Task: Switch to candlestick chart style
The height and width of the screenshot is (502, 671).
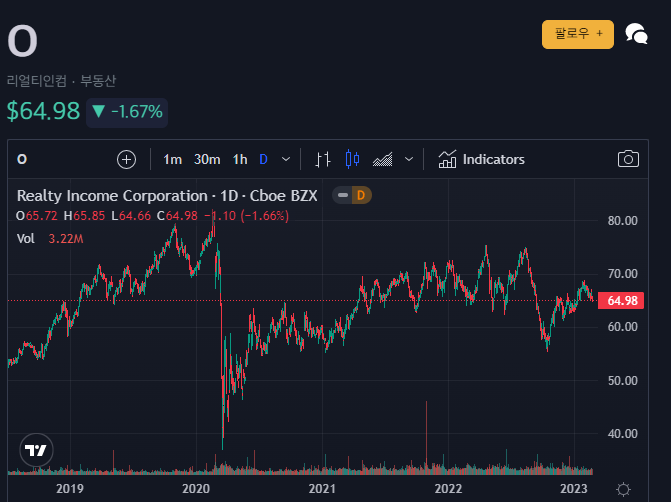Action: click(x=352, y=160)
